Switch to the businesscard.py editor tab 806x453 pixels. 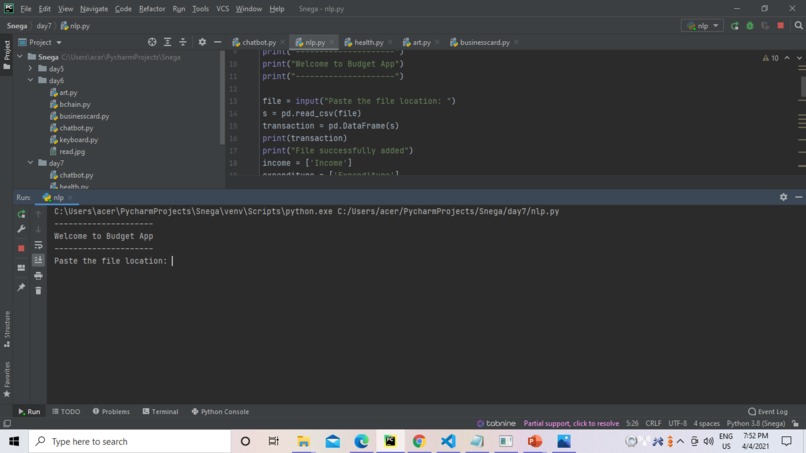(484, 42)
